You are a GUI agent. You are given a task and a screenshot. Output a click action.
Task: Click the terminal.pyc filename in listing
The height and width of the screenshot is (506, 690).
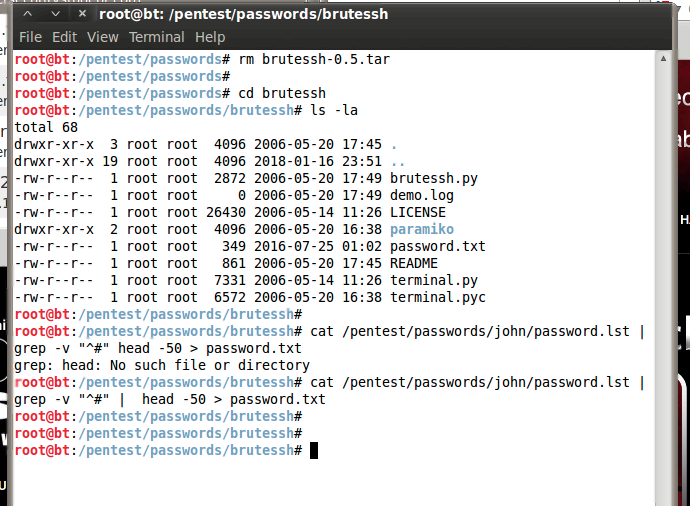pyautogui.click(x=438, y=297)
